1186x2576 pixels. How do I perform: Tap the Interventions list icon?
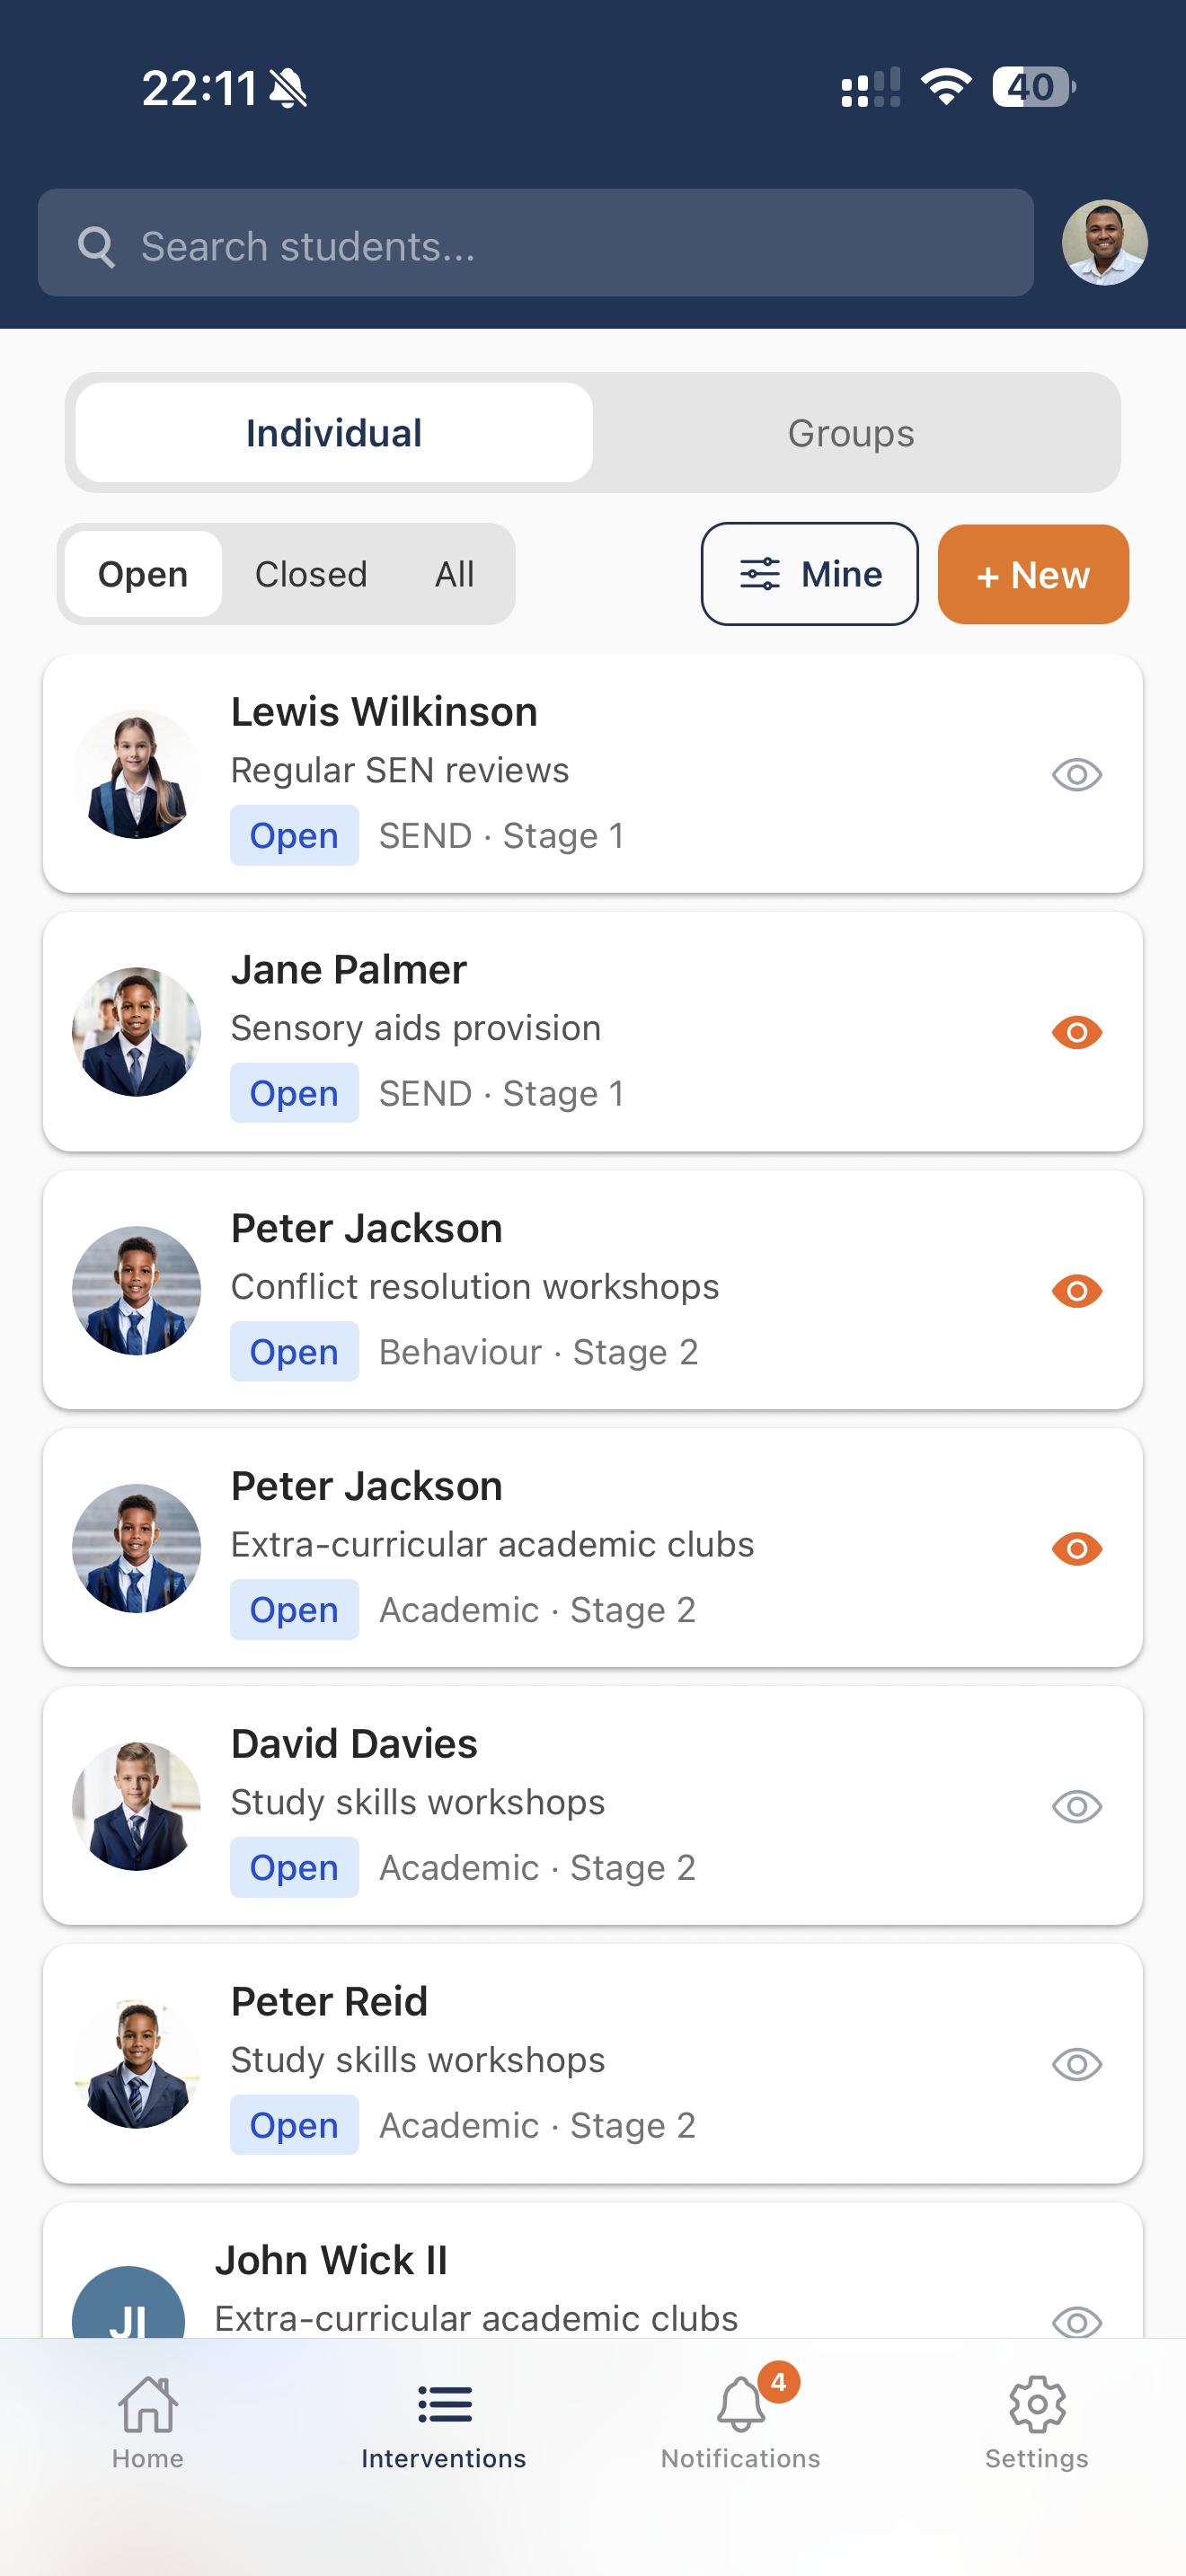point(444,2405)
